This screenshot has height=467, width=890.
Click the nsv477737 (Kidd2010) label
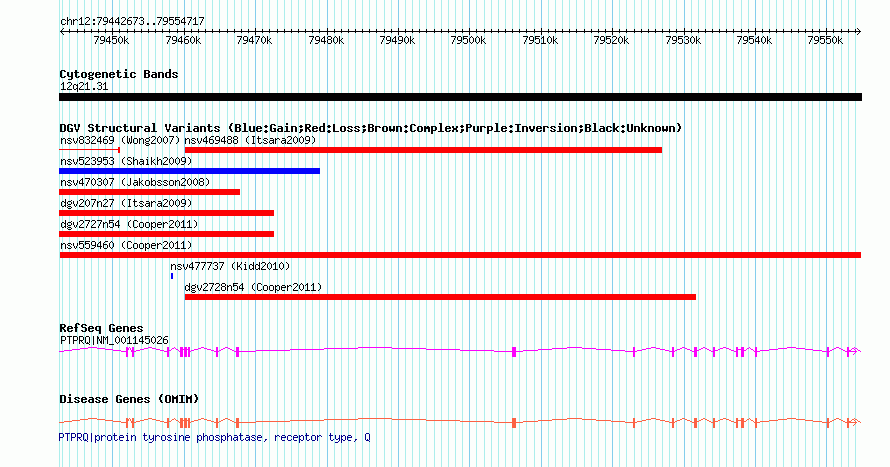pos(230,266)
